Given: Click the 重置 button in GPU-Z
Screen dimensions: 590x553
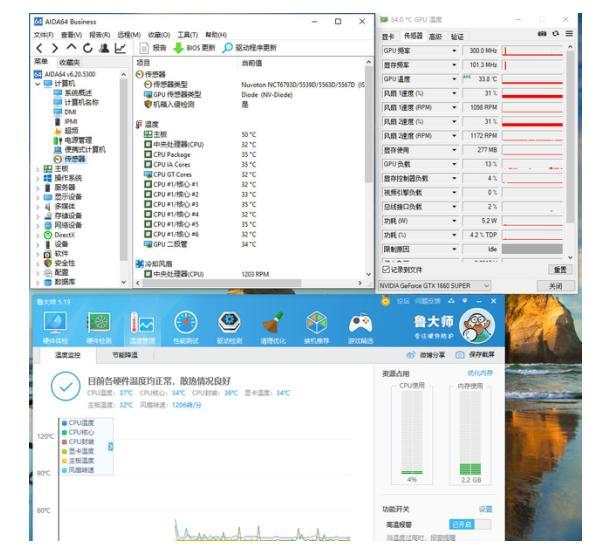Looking at the screenshot, I should pos(560,269).
